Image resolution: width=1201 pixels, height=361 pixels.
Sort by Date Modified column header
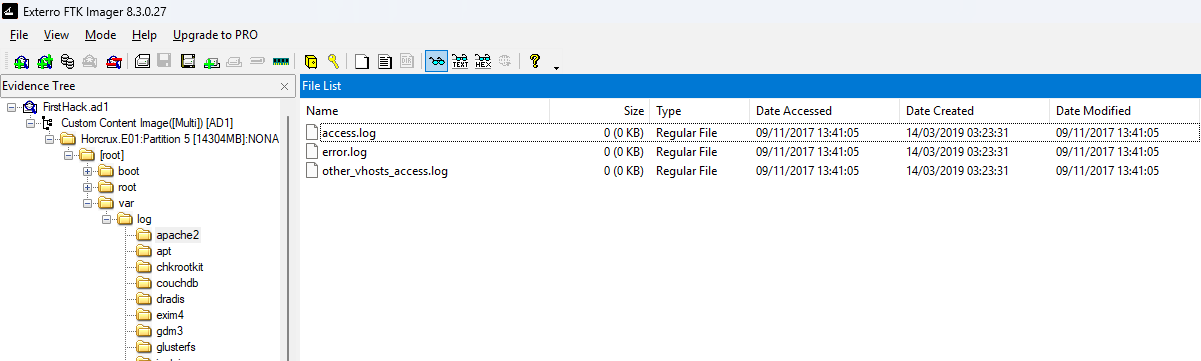1125,111
